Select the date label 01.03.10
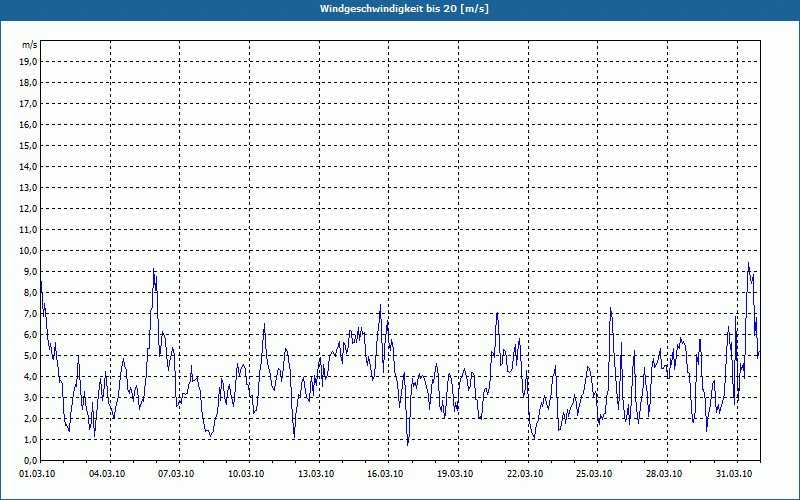Screen dimensions: 800x500 coord(37,474)
